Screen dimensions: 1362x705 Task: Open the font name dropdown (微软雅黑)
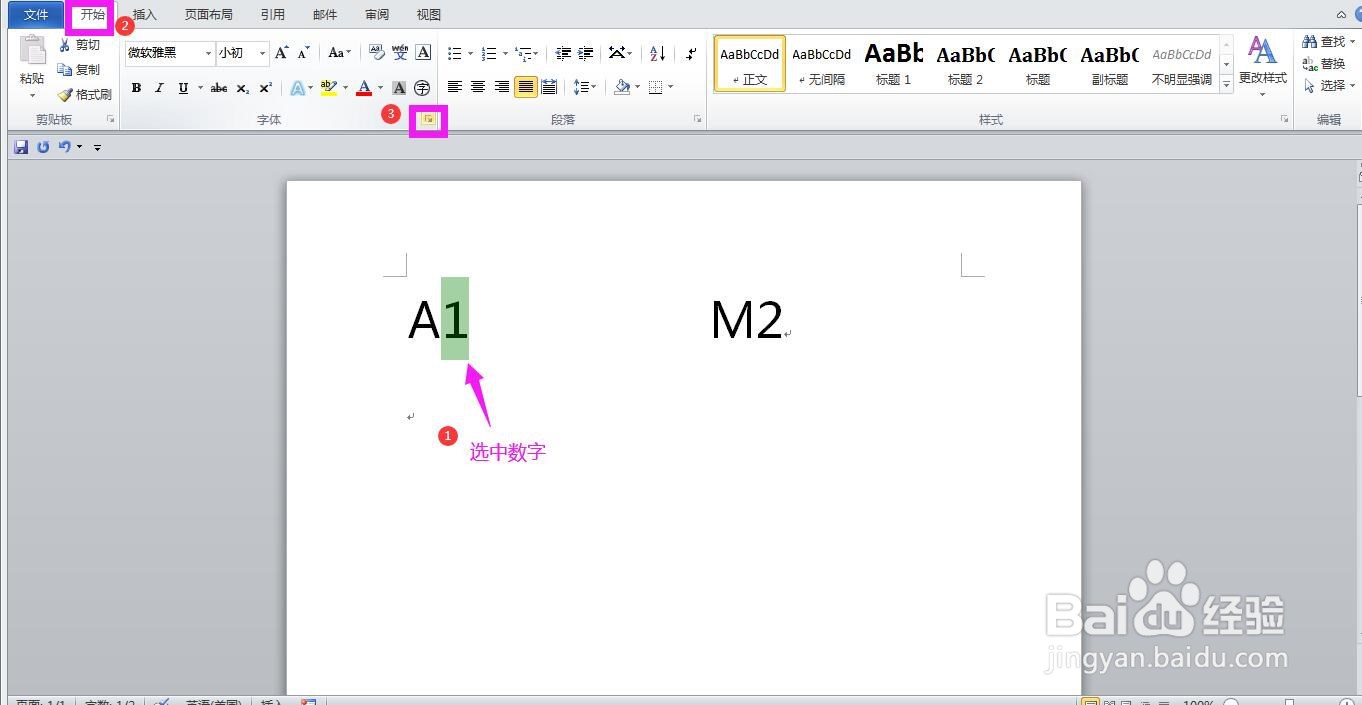tap(209, 53)
